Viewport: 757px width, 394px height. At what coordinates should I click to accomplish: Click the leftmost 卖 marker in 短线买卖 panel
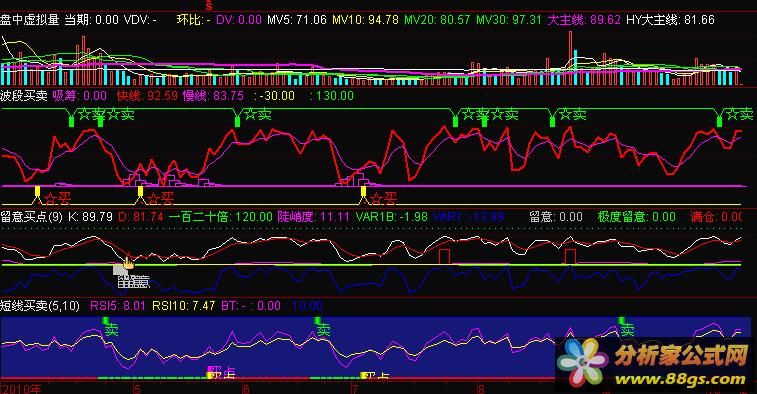(x=110, y=327)
